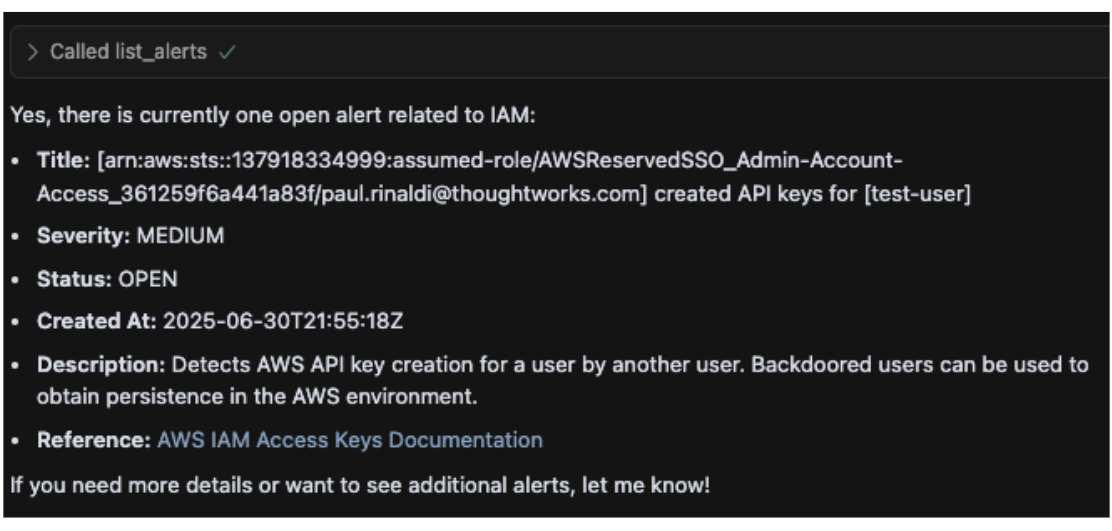Open the AWS IAM Access Keys Documentation link

(350, 440)
